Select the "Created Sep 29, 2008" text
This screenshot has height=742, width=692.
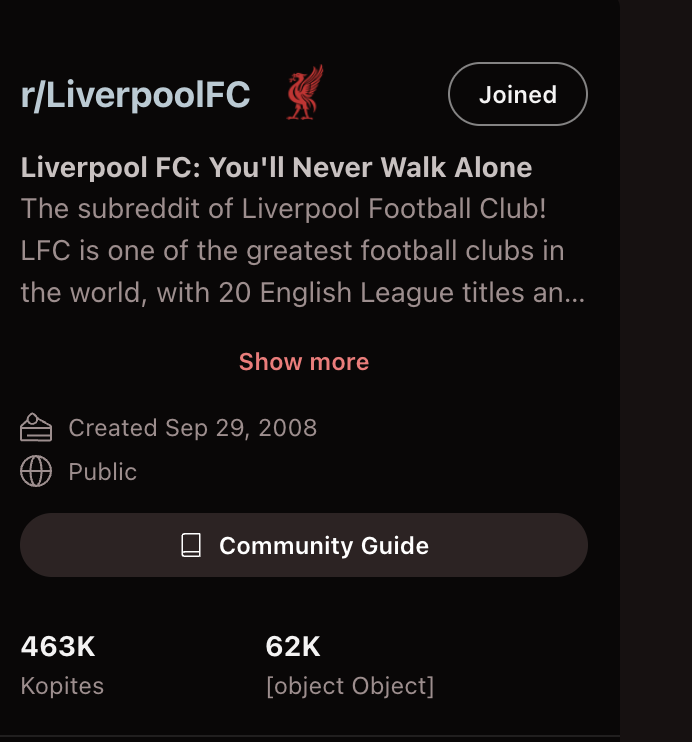(x=192, y=428)
